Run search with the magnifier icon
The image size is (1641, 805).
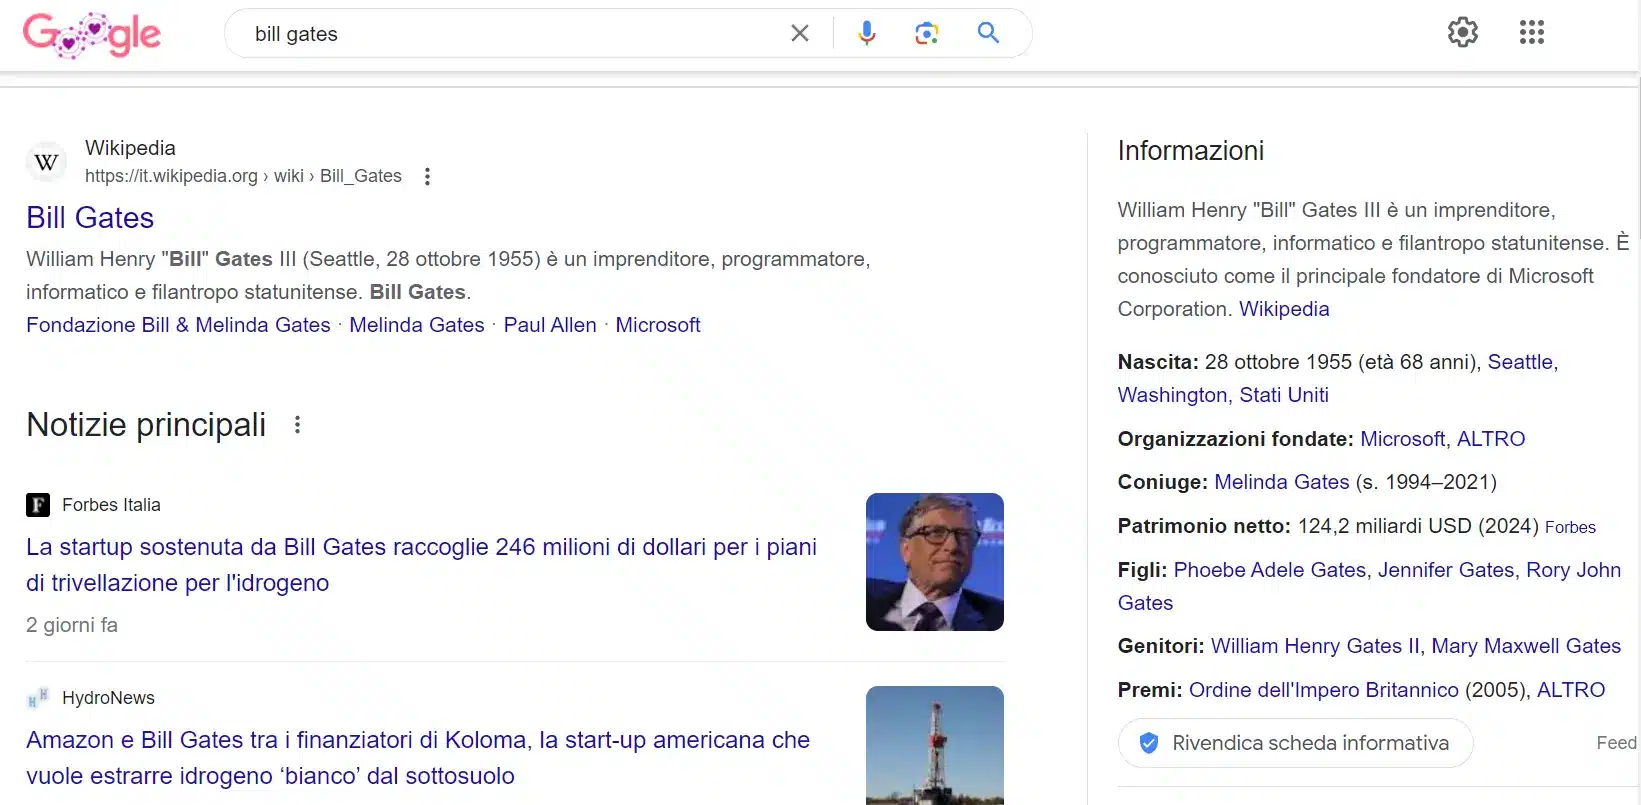tap(988, 33)
